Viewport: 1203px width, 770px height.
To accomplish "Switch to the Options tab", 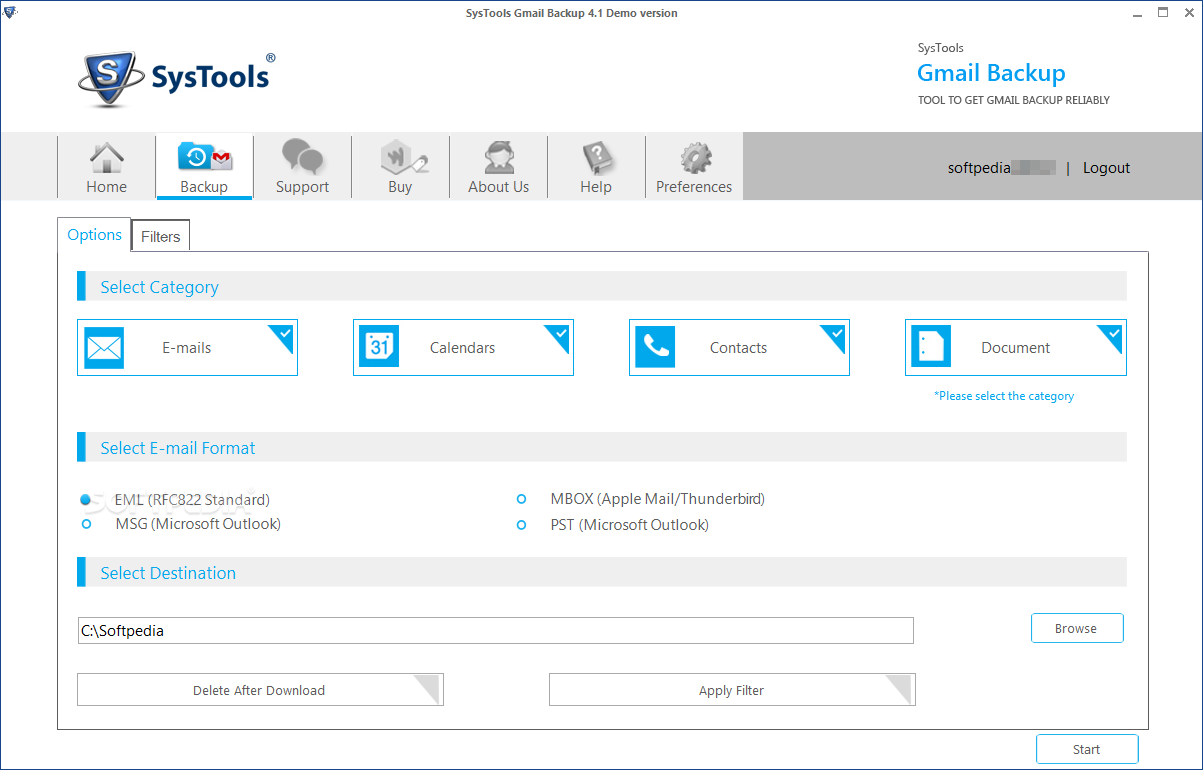I will [x=94, y=235].
